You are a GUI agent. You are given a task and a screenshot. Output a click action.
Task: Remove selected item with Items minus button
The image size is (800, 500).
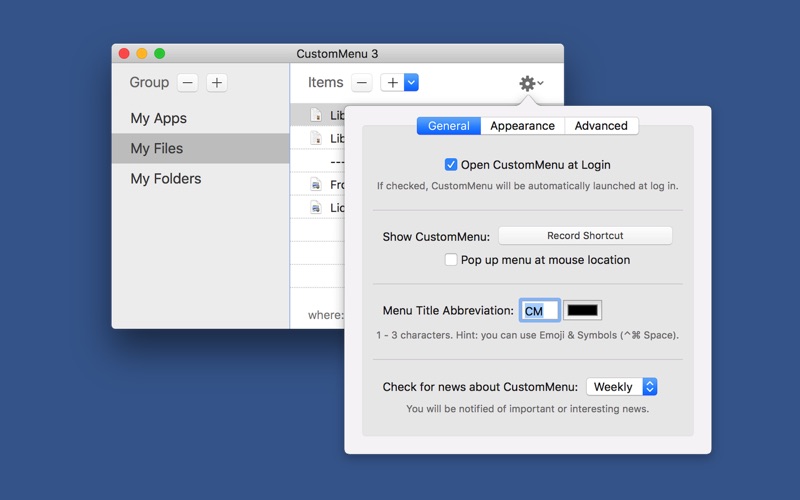(362, 83)
